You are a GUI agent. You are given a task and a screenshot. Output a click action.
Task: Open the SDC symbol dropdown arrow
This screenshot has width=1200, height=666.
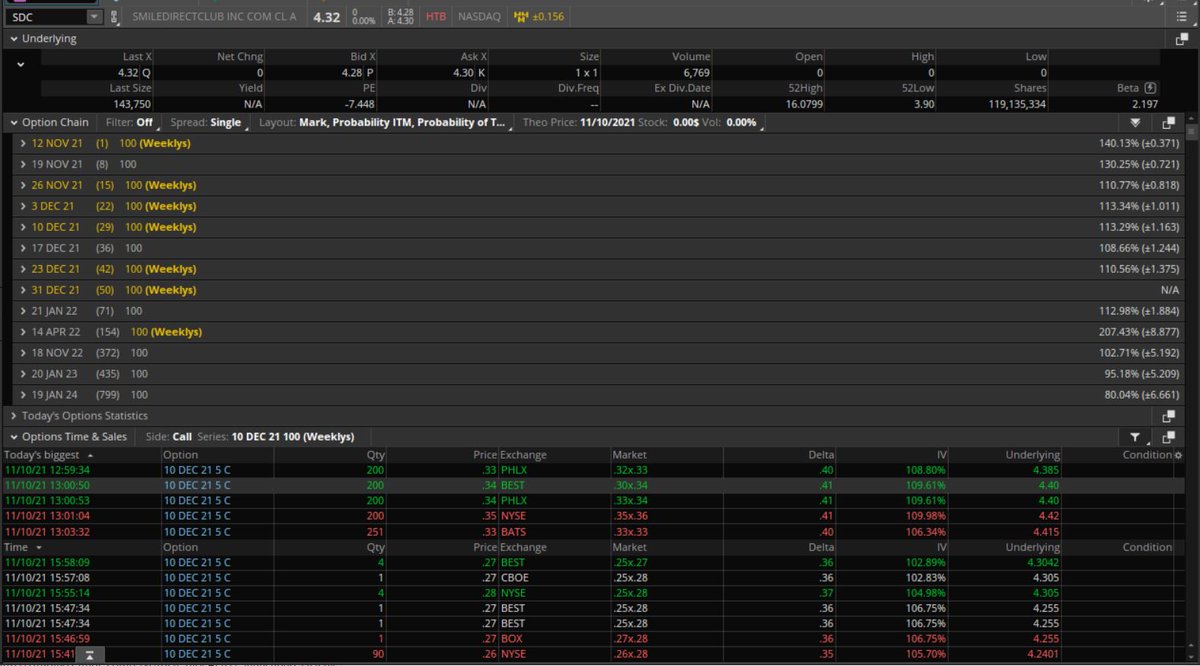94,17
